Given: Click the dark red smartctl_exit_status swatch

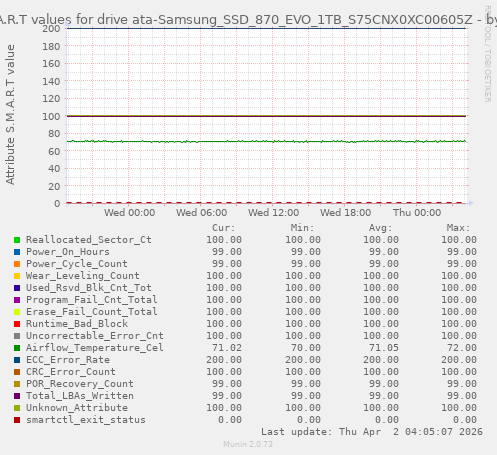Looking at the screenshot, I should click(x=17, y=420).
